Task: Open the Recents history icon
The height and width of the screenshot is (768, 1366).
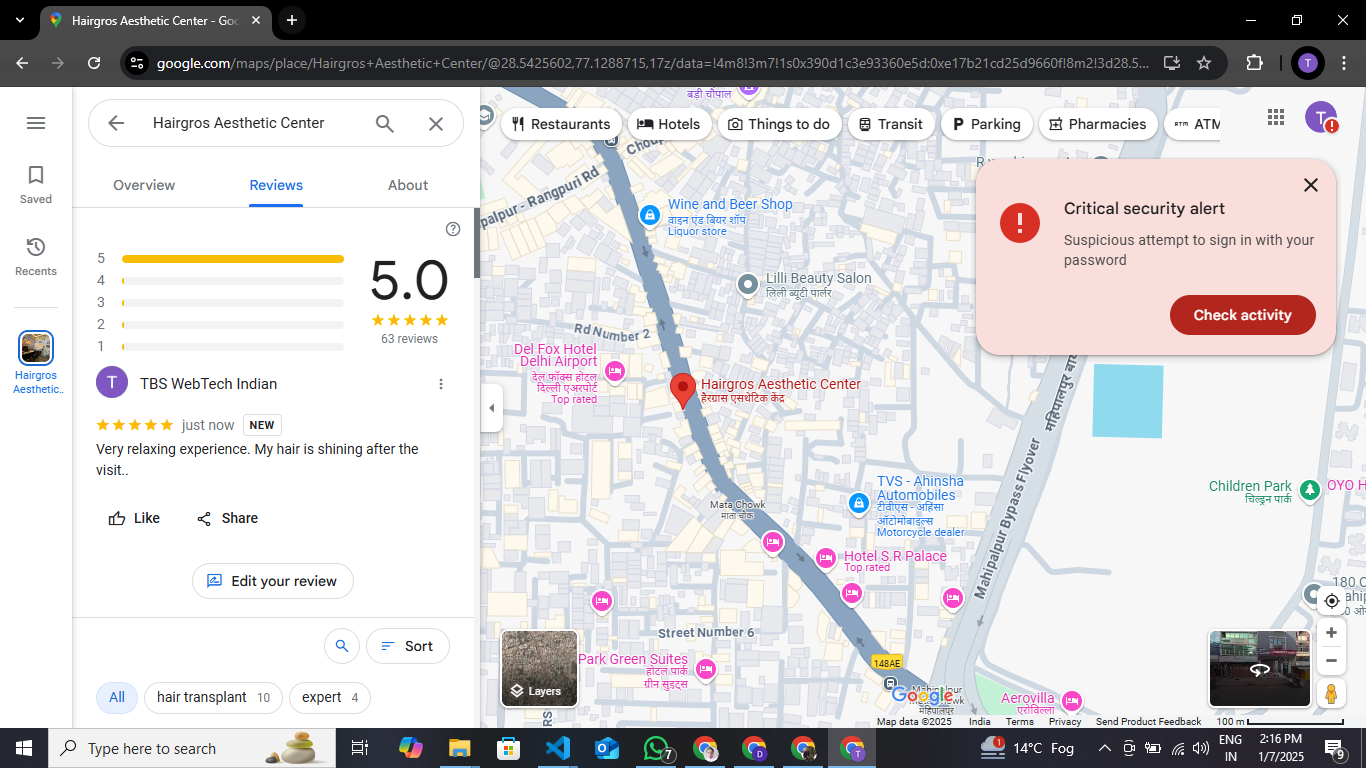Action: click(x=36, y=247)
